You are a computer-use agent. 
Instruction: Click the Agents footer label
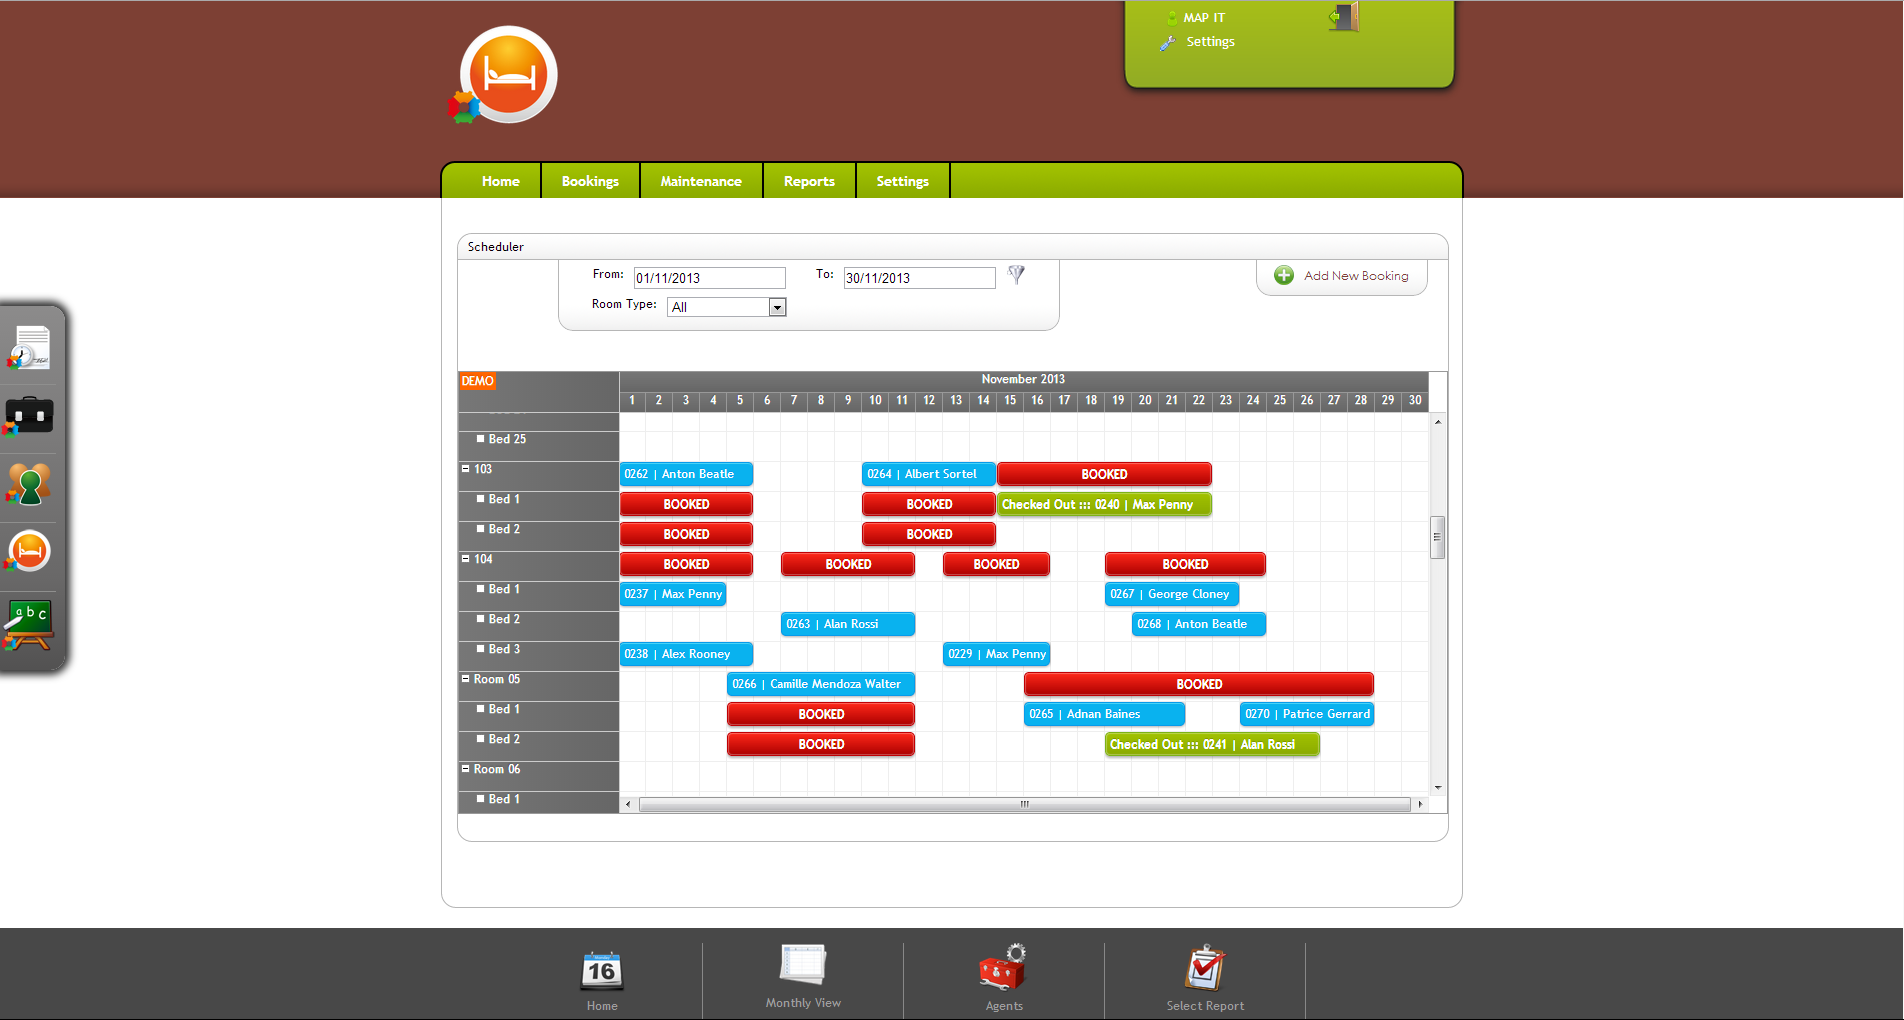(1004, 1006)
